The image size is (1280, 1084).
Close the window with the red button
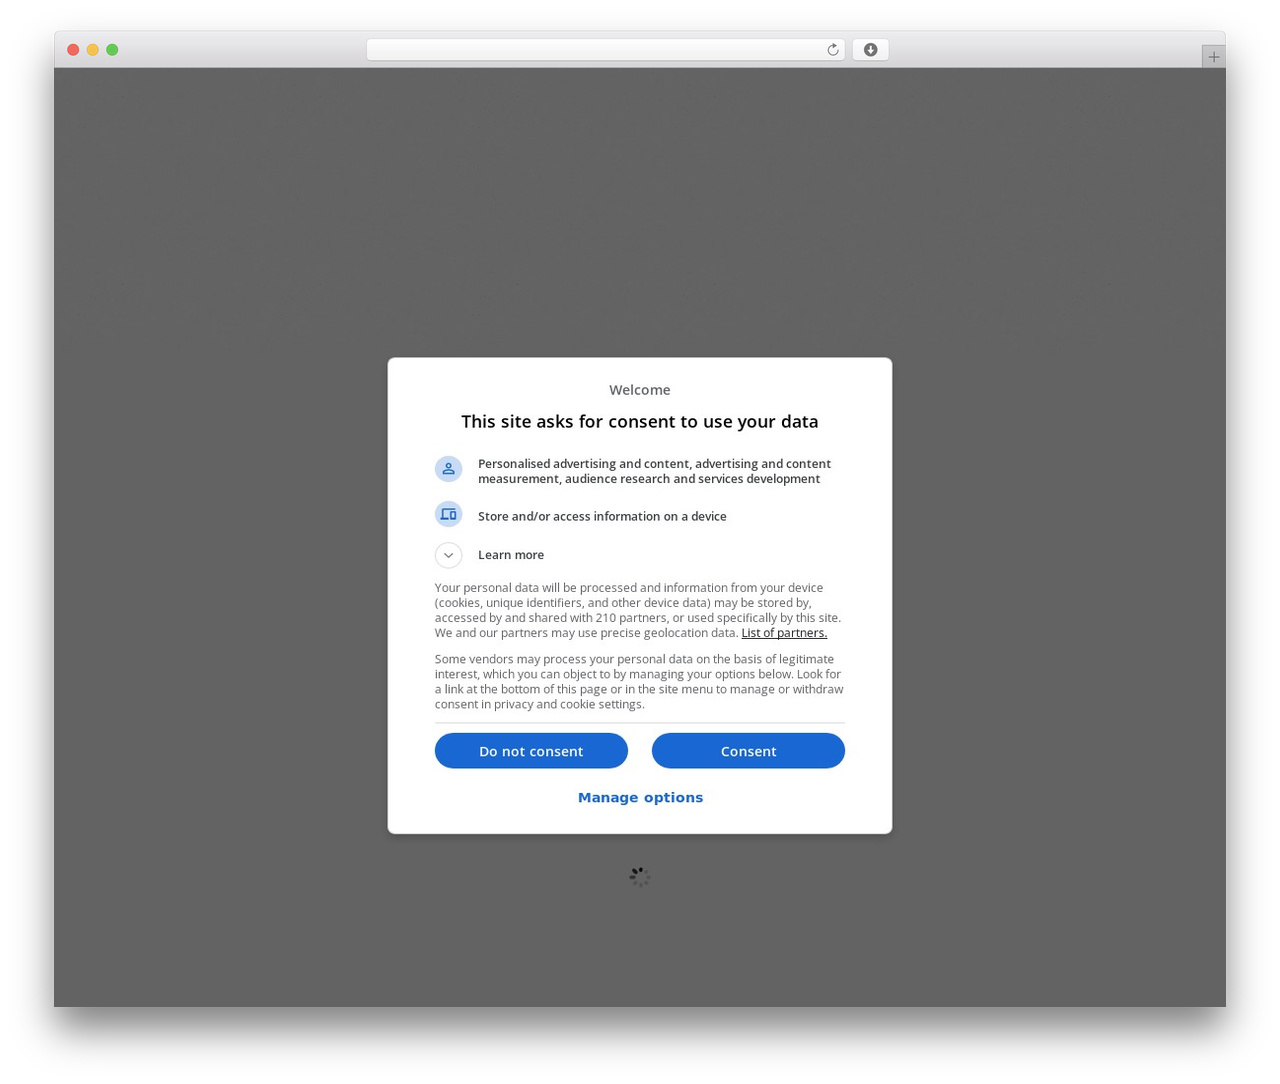73,50
